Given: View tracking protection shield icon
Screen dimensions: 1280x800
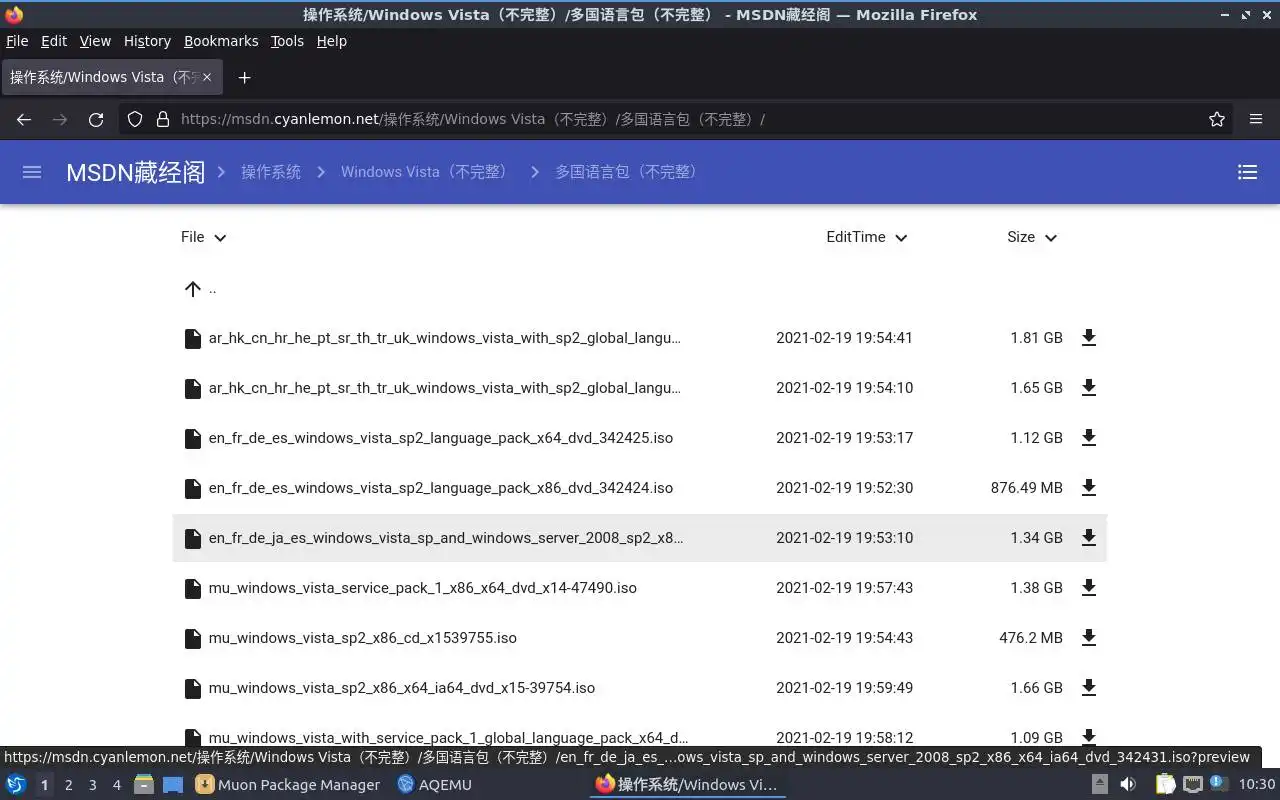Looking at the screenshot, I should pos(135,119).
